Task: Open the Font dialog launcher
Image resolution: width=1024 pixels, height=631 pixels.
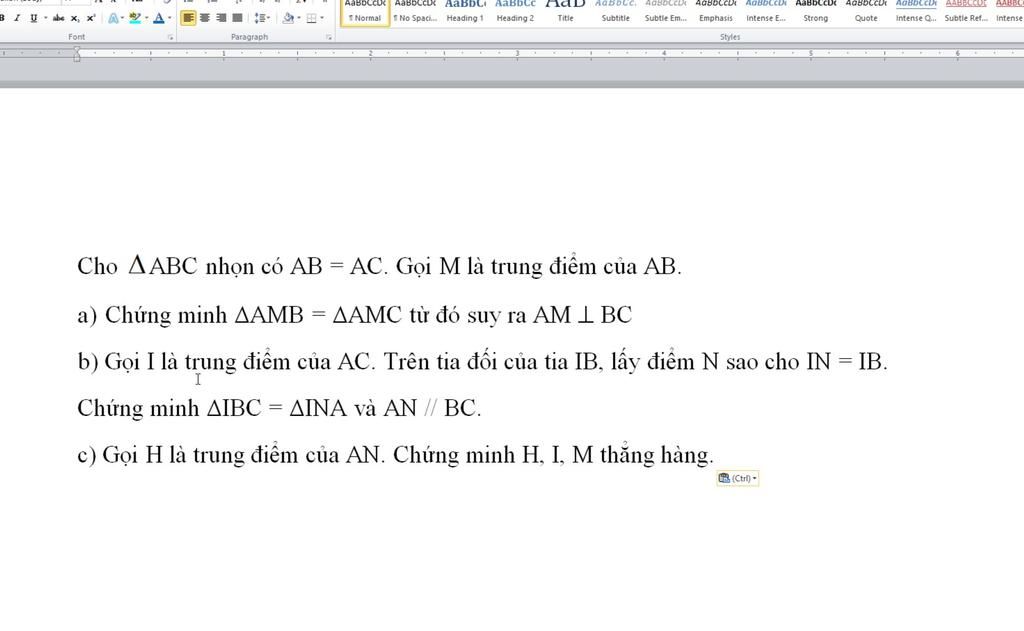Action: click(x=170, y=37)
